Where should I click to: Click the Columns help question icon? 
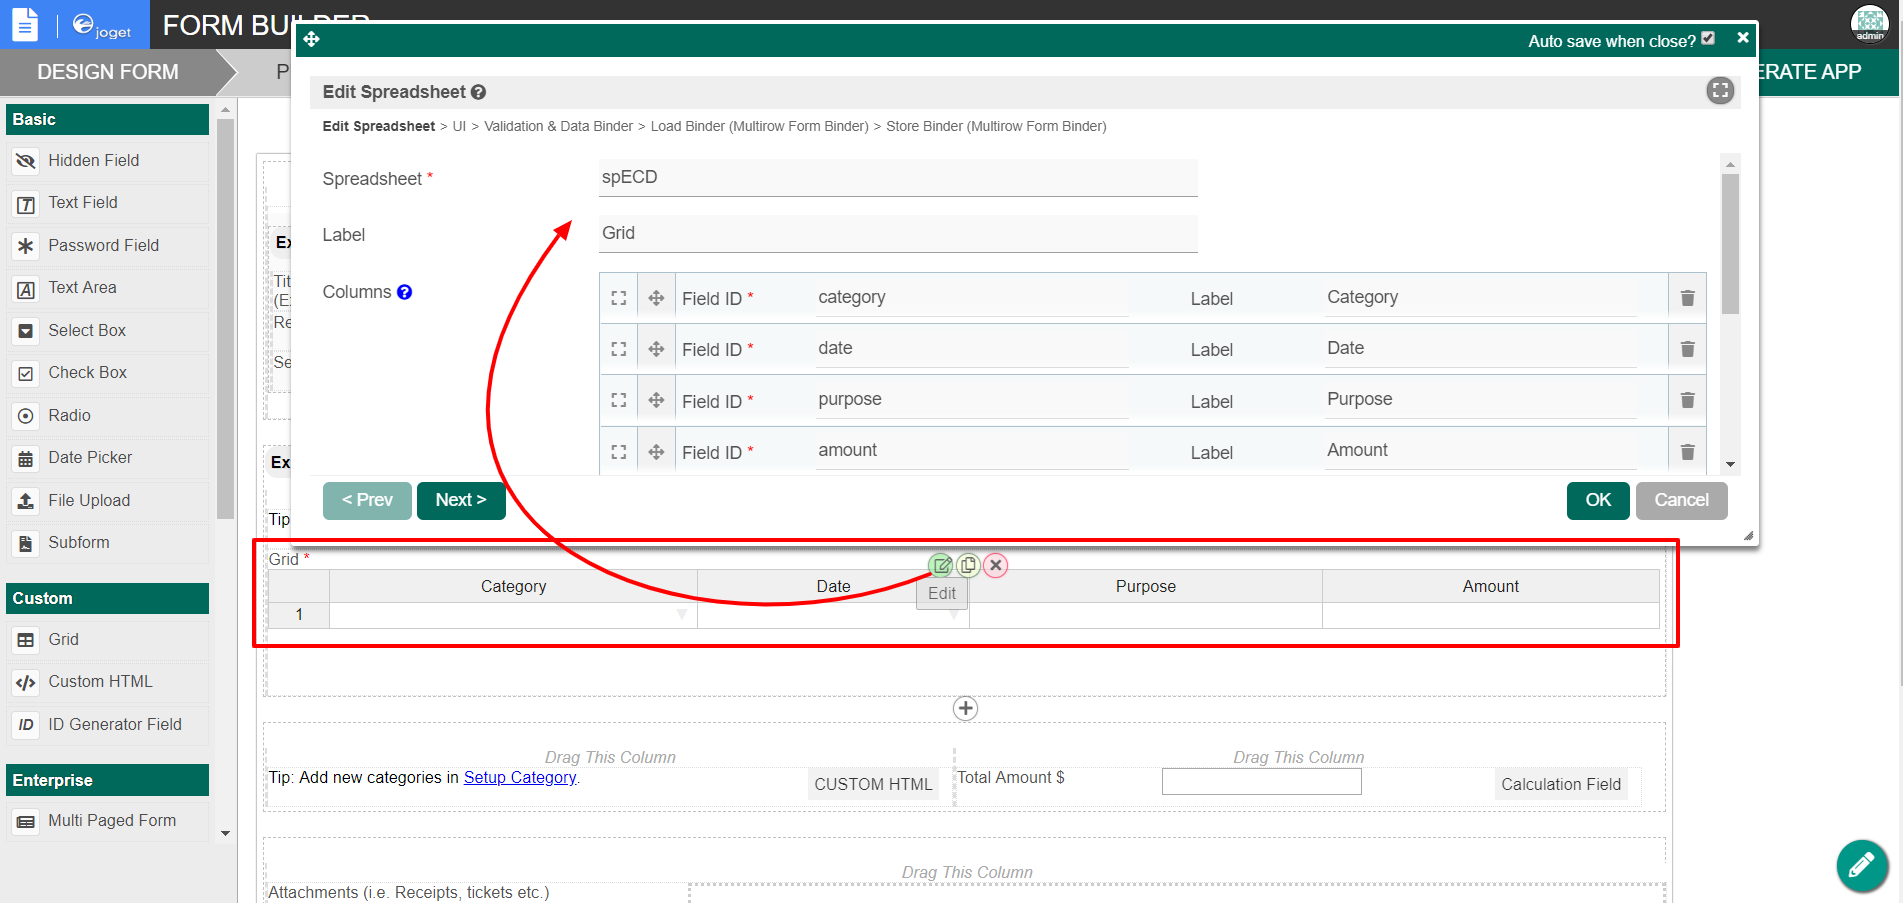[x=404, y=292]
